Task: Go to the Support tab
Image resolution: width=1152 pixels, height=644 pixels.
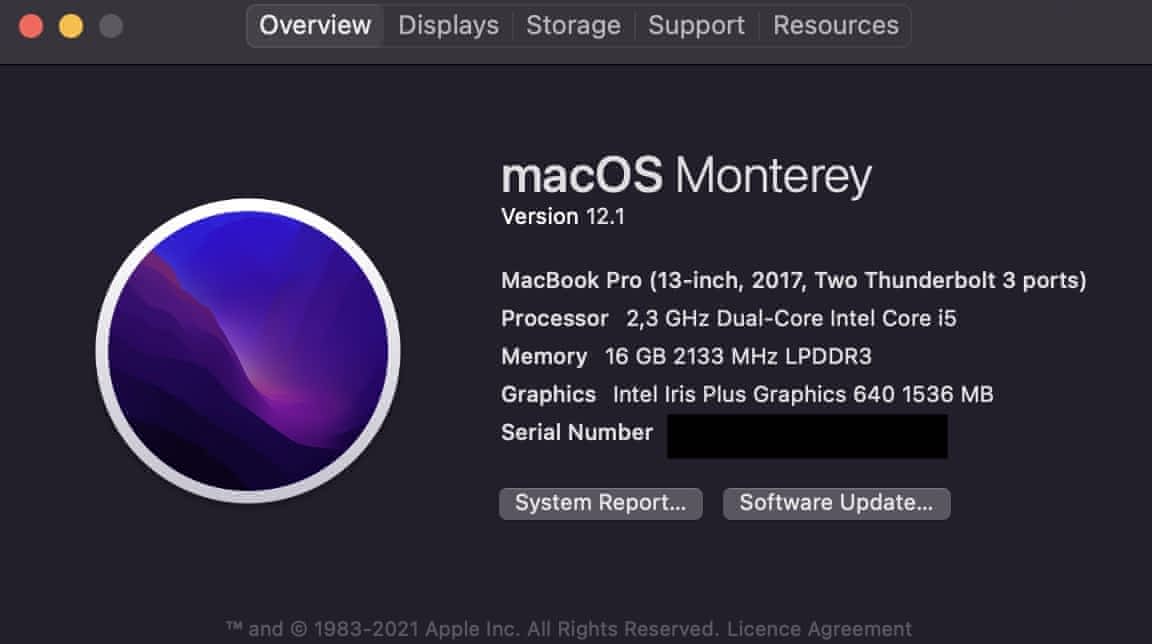Action: [697, 25]
